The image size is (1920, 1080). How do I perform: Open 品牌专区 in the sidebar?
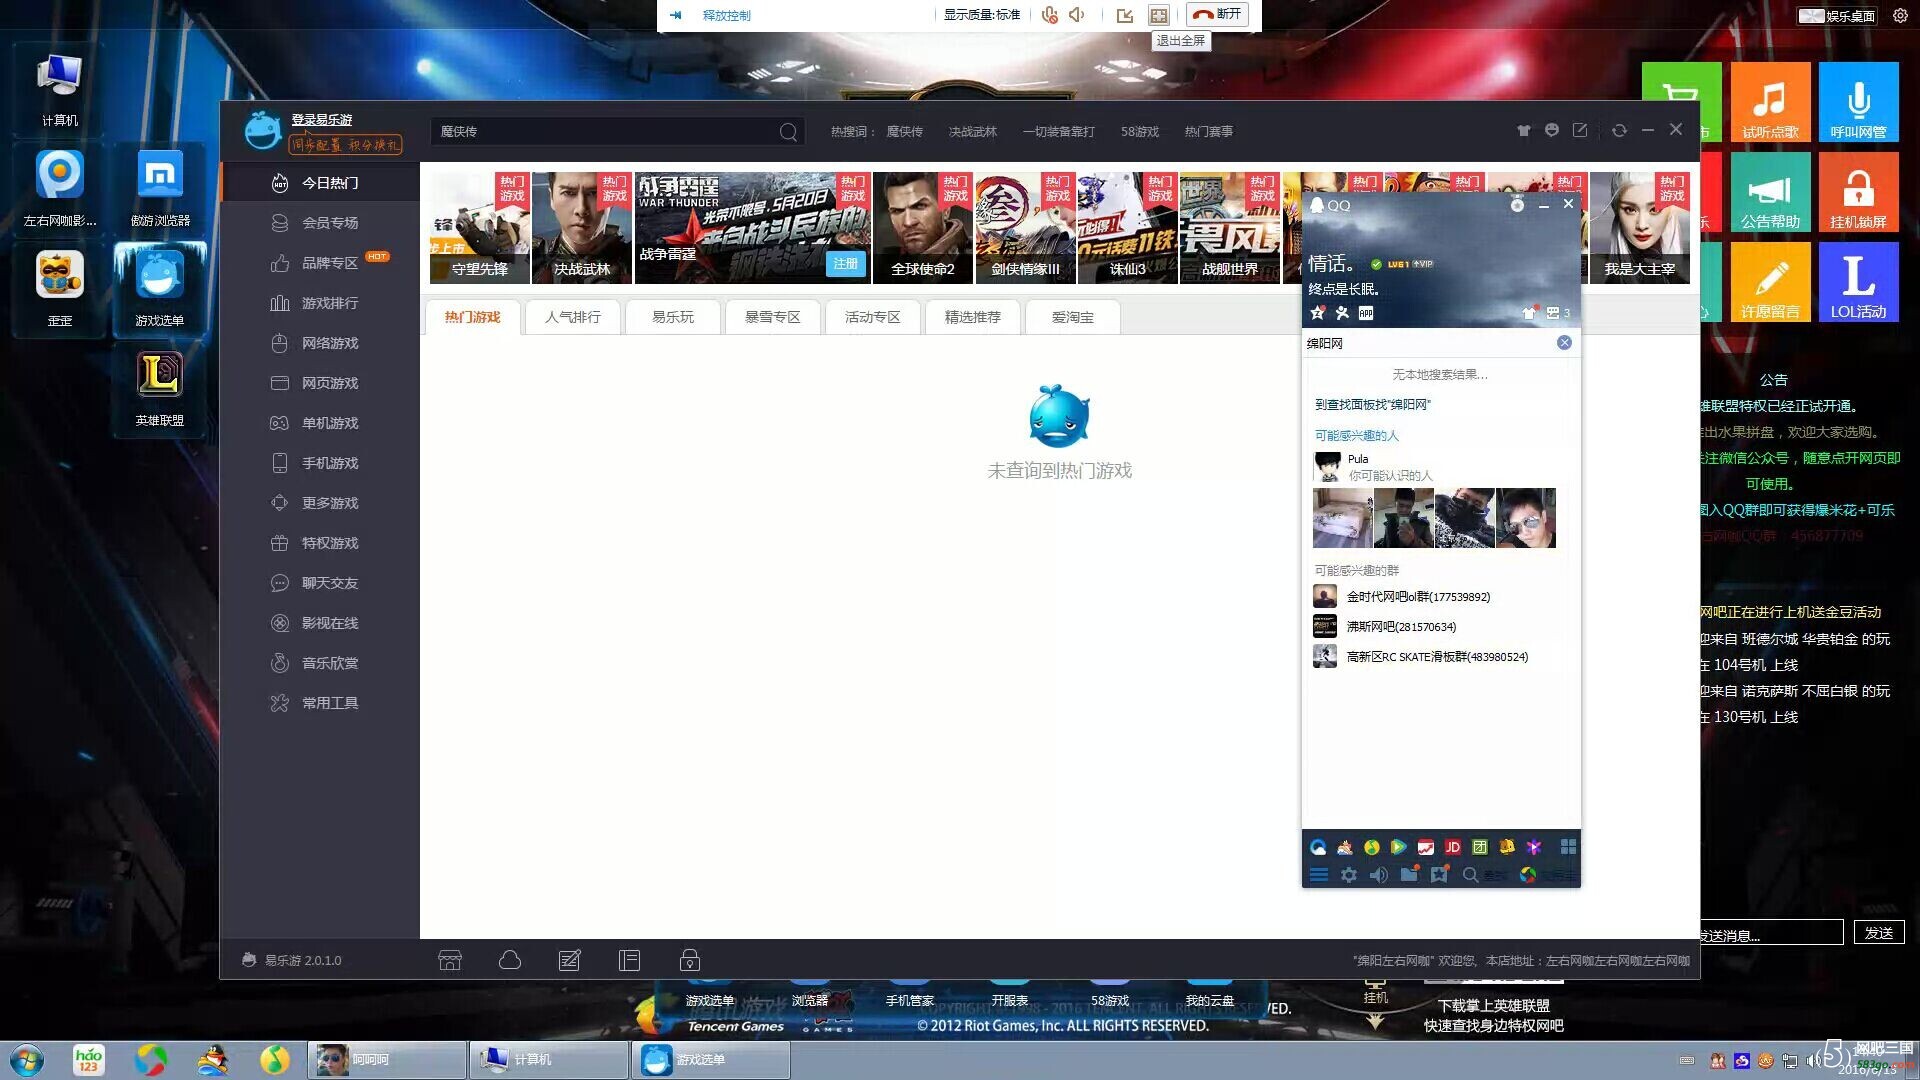point(319,263)
